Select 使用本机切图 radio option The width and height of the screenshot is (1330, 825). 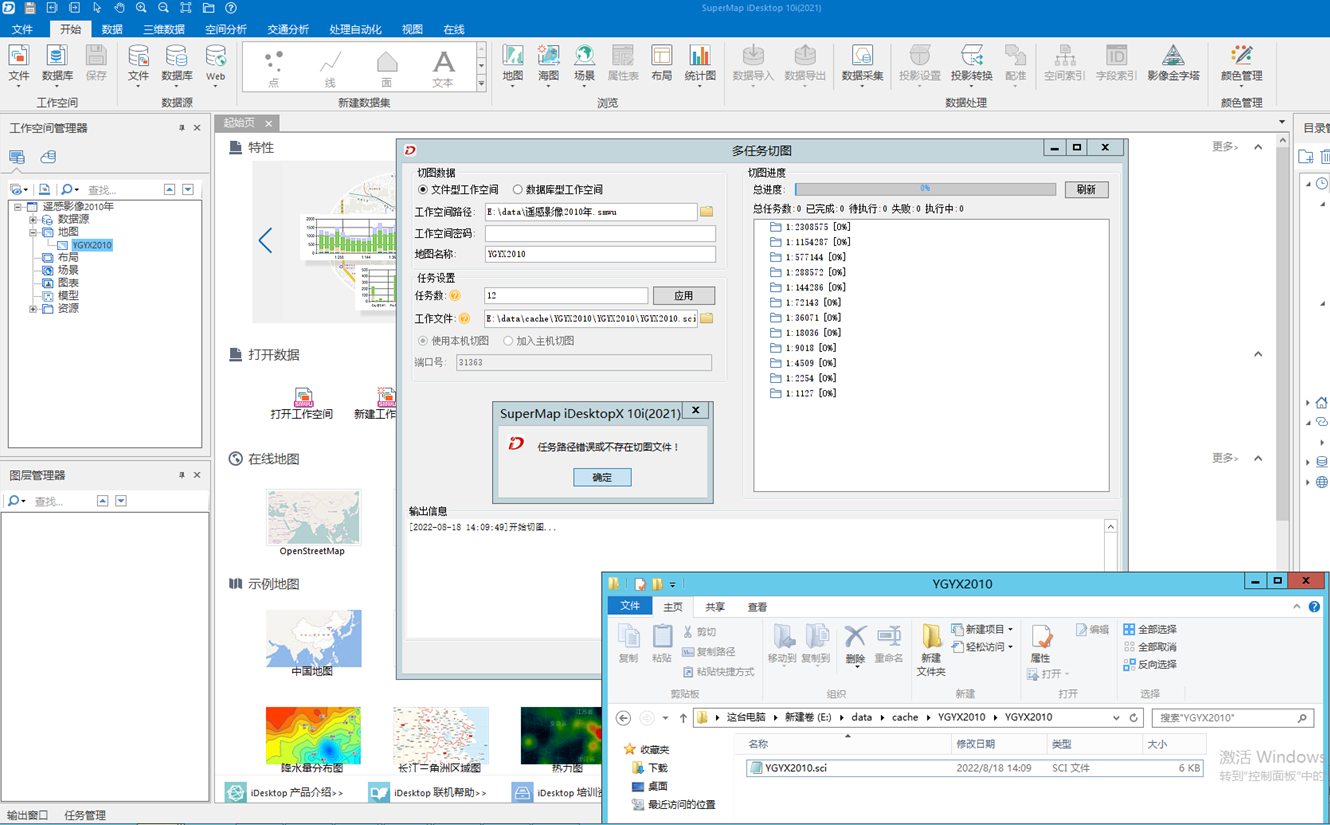click(x=423, y=341)
